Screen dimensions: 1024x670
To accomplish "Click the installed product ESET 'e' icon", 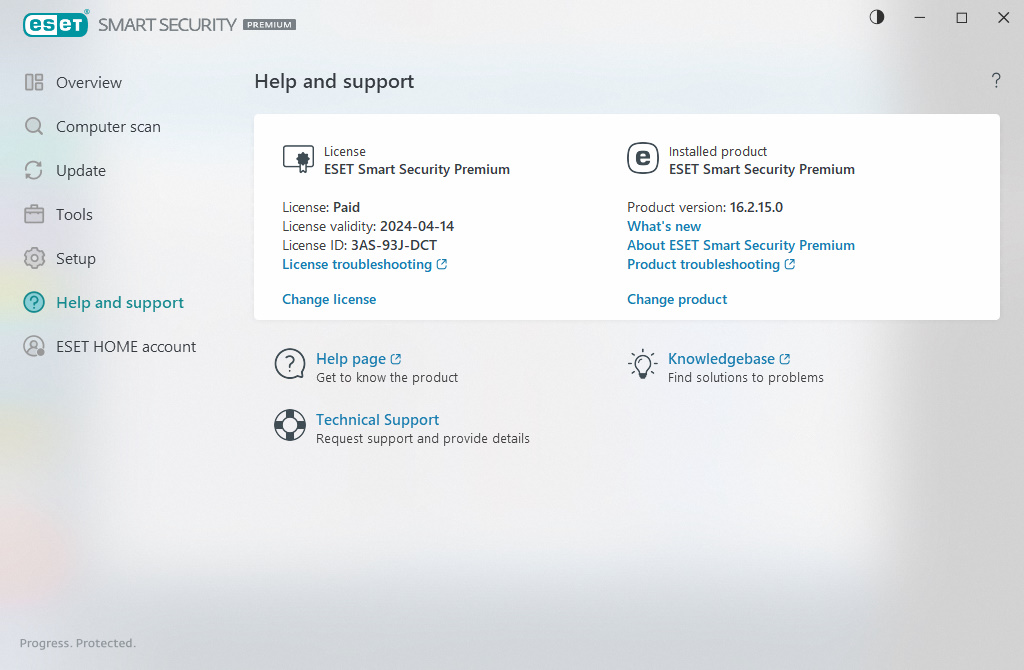I will pyautogui.click(x=643, y=158).
